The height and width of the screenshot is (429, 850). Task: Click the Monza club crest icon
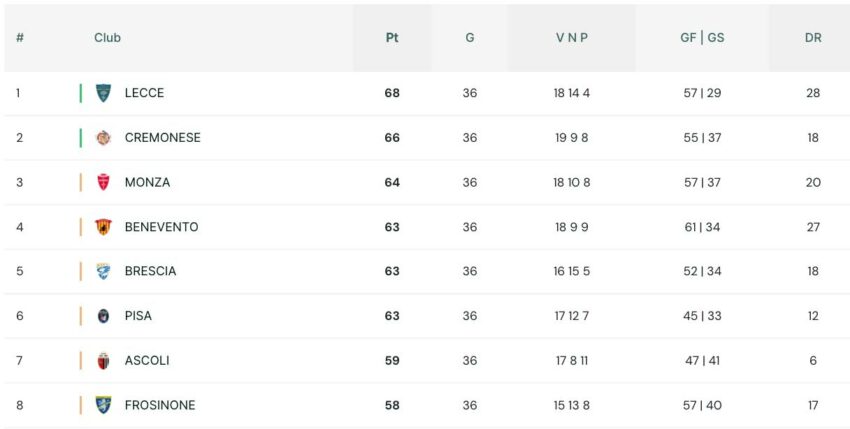103,182
